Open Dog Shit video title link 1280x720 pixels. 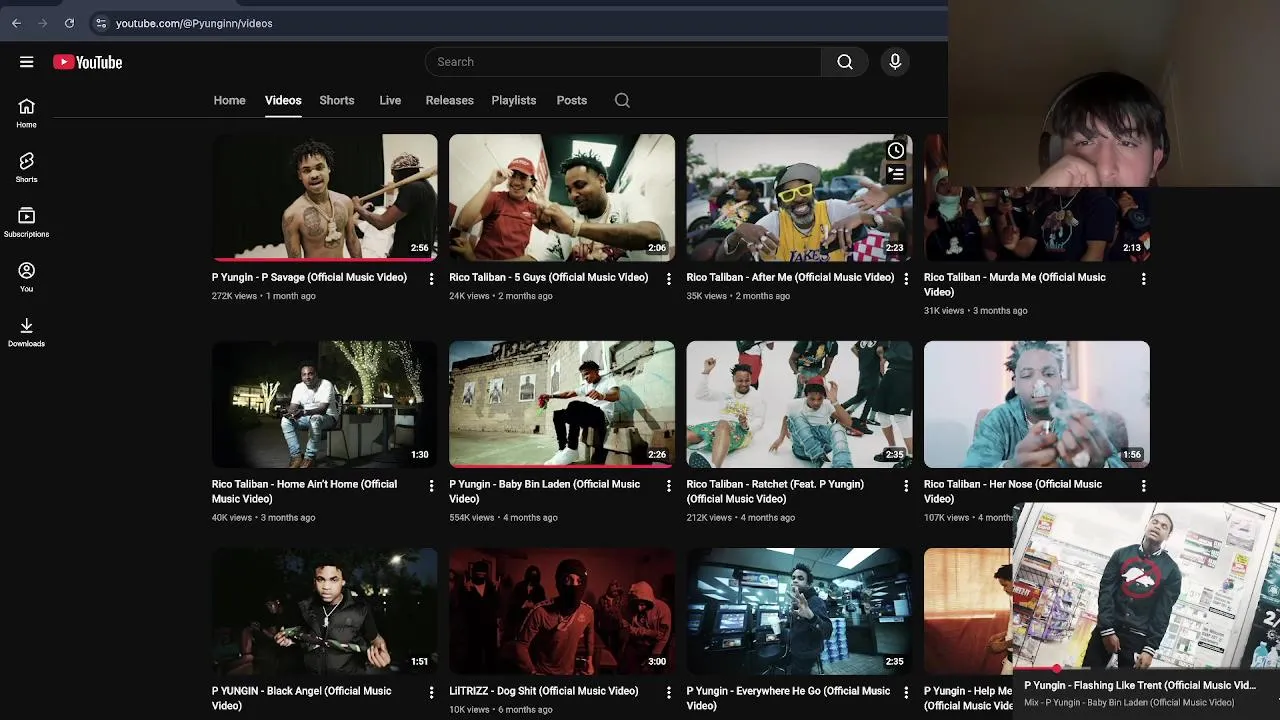point(544,691)
